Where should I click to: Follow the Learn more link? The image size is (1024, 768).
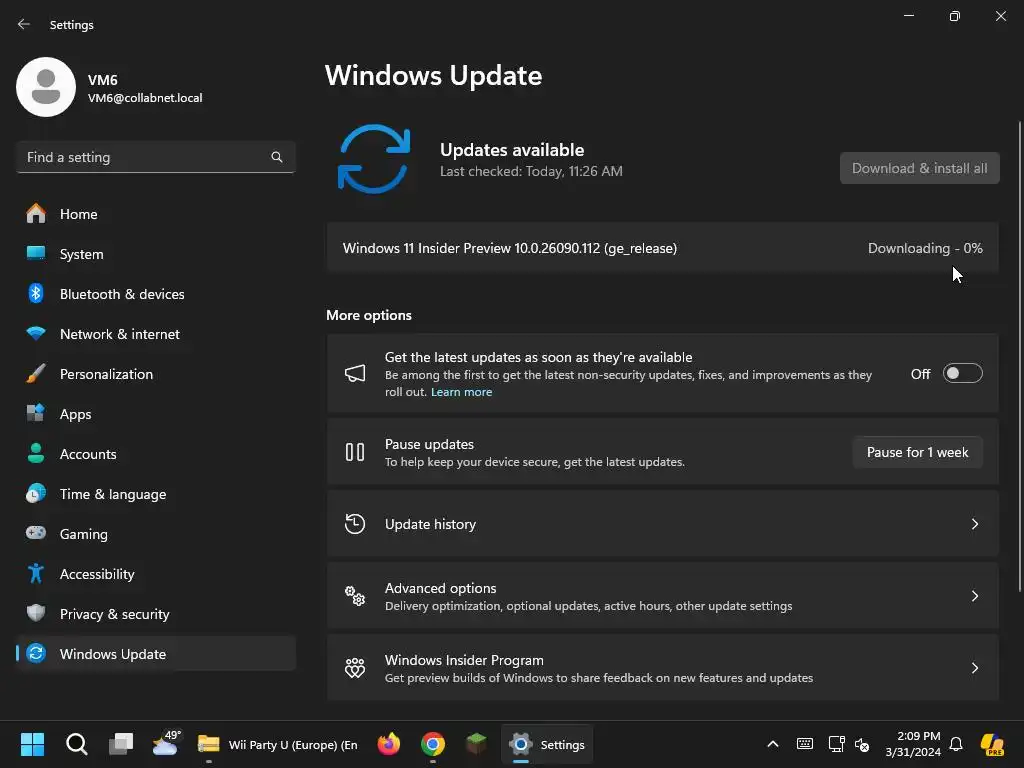(x=461, y=392)
